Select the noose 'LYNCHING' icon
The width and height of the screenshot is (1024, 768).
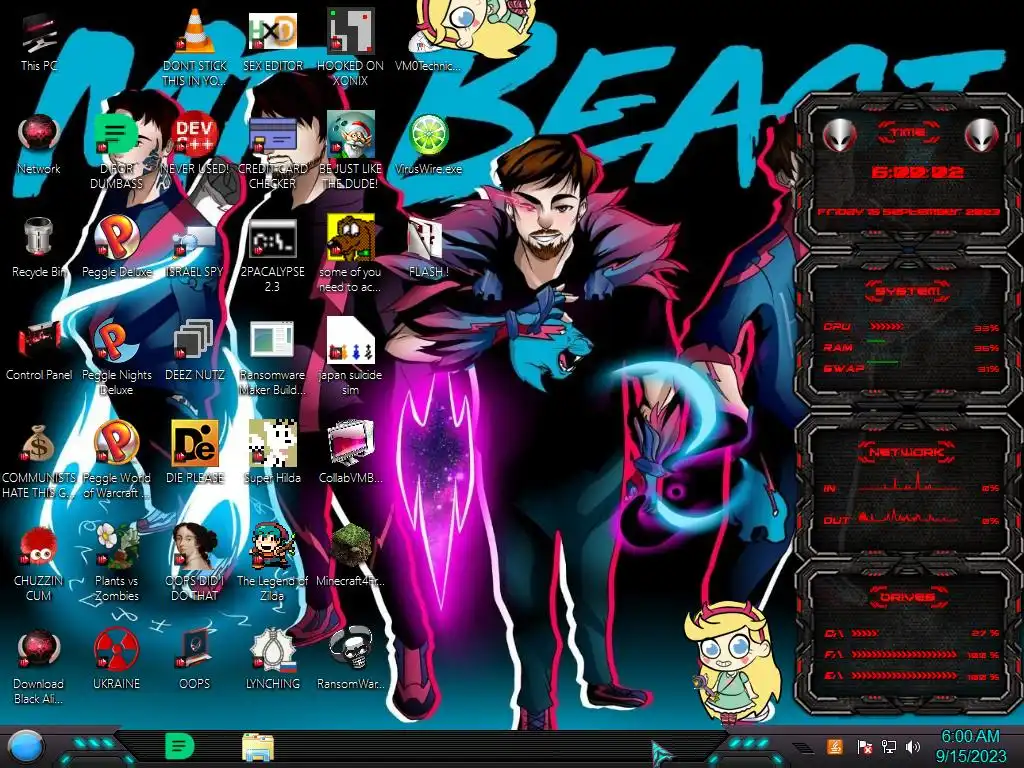tap(273, 660)
